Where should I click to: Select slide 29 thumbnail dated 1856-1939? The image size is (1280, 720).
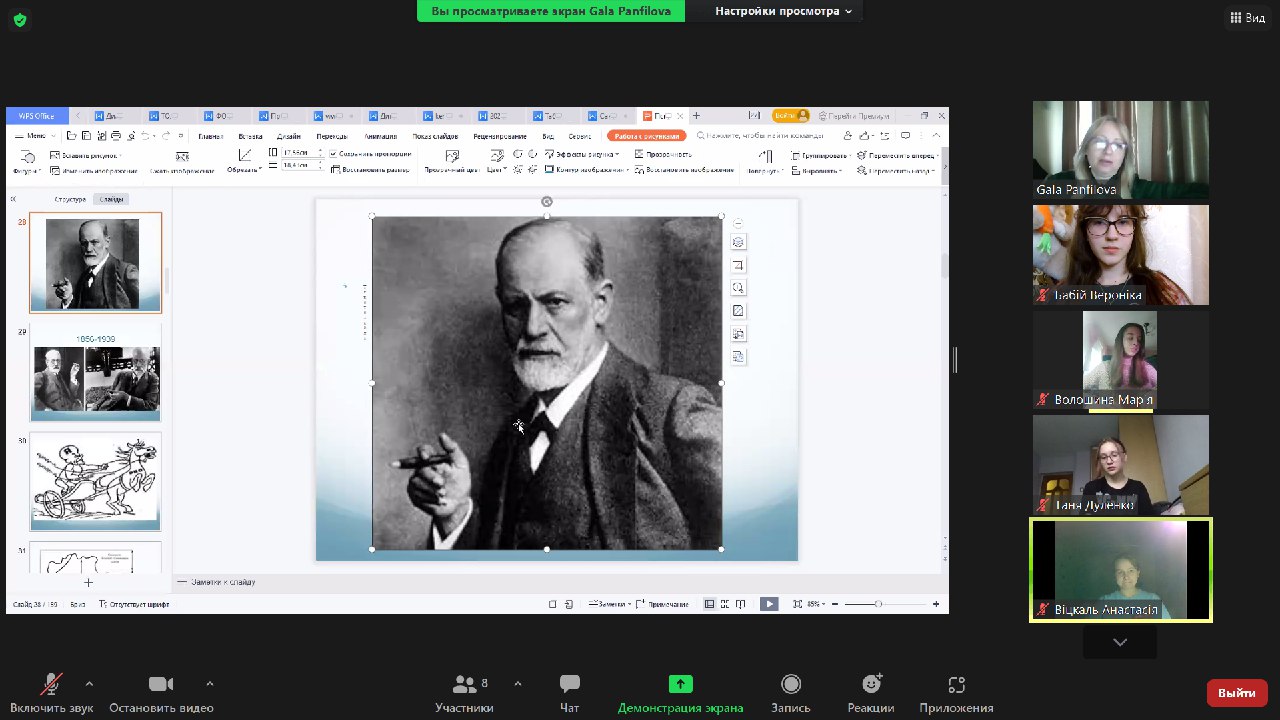(x=96, y=373)
